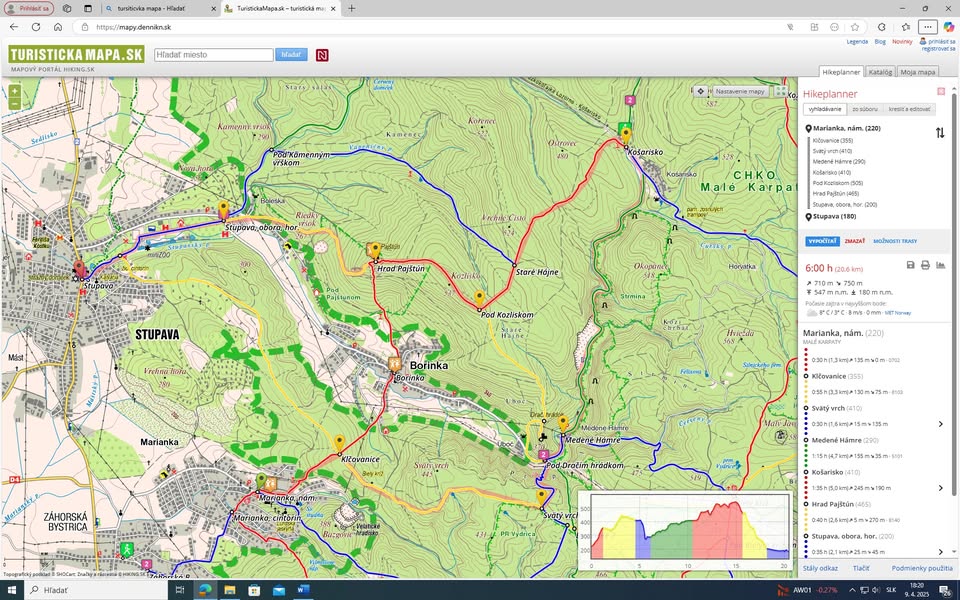Expand the Svätý vrch segment details
The image size is (960, 600).
[x=940, y=424]
